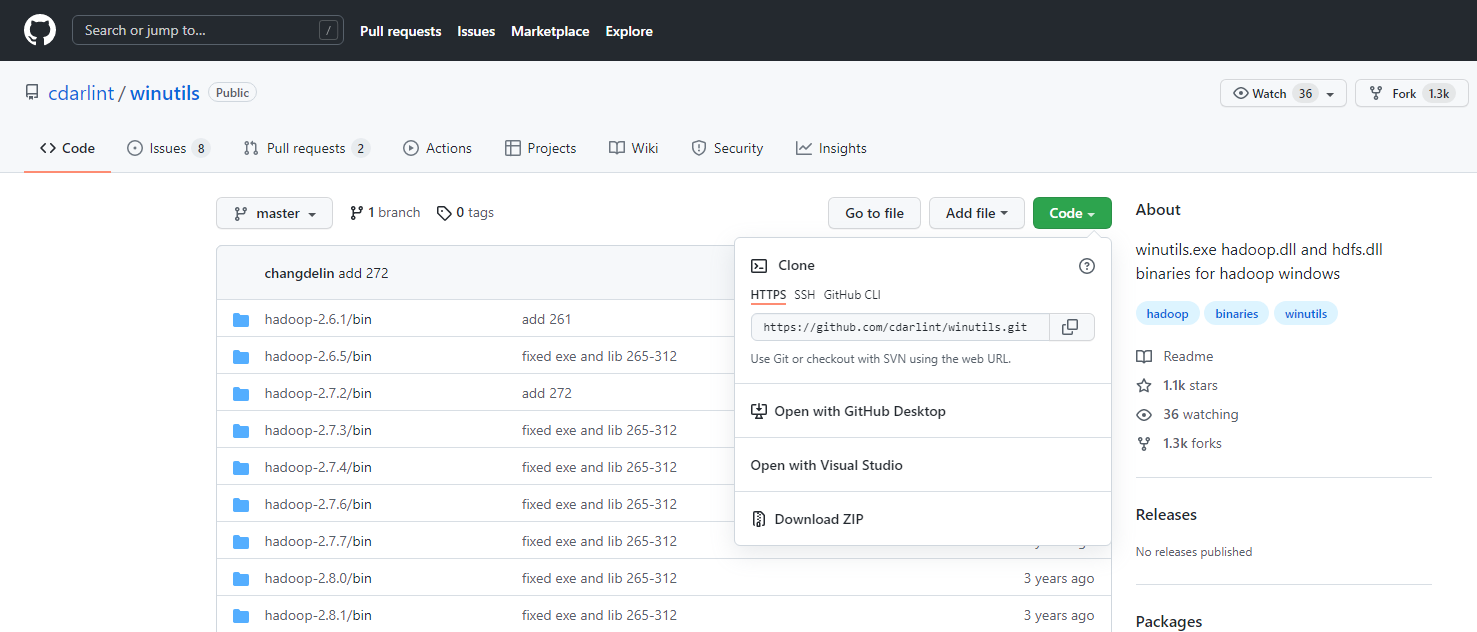Open the Releases heading link

[x=1166, y=515]
